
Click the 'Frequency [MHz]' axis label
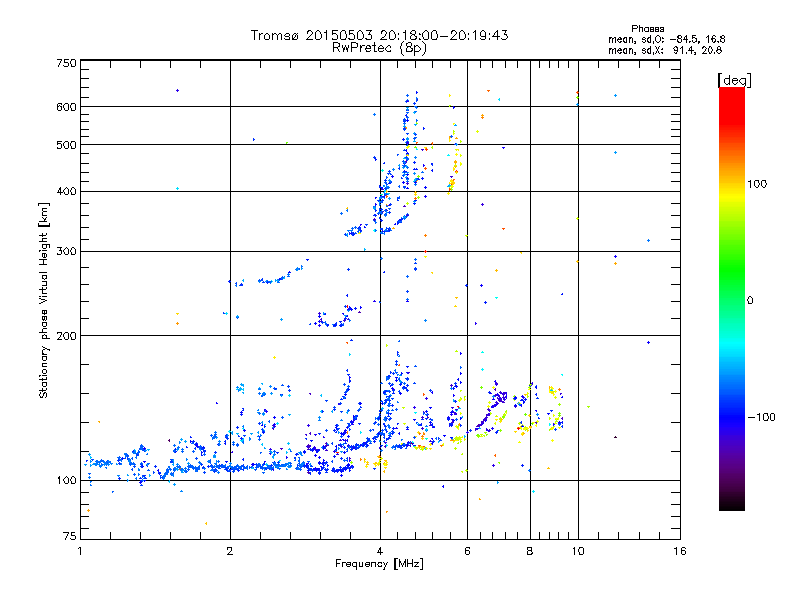pos(379,564)
